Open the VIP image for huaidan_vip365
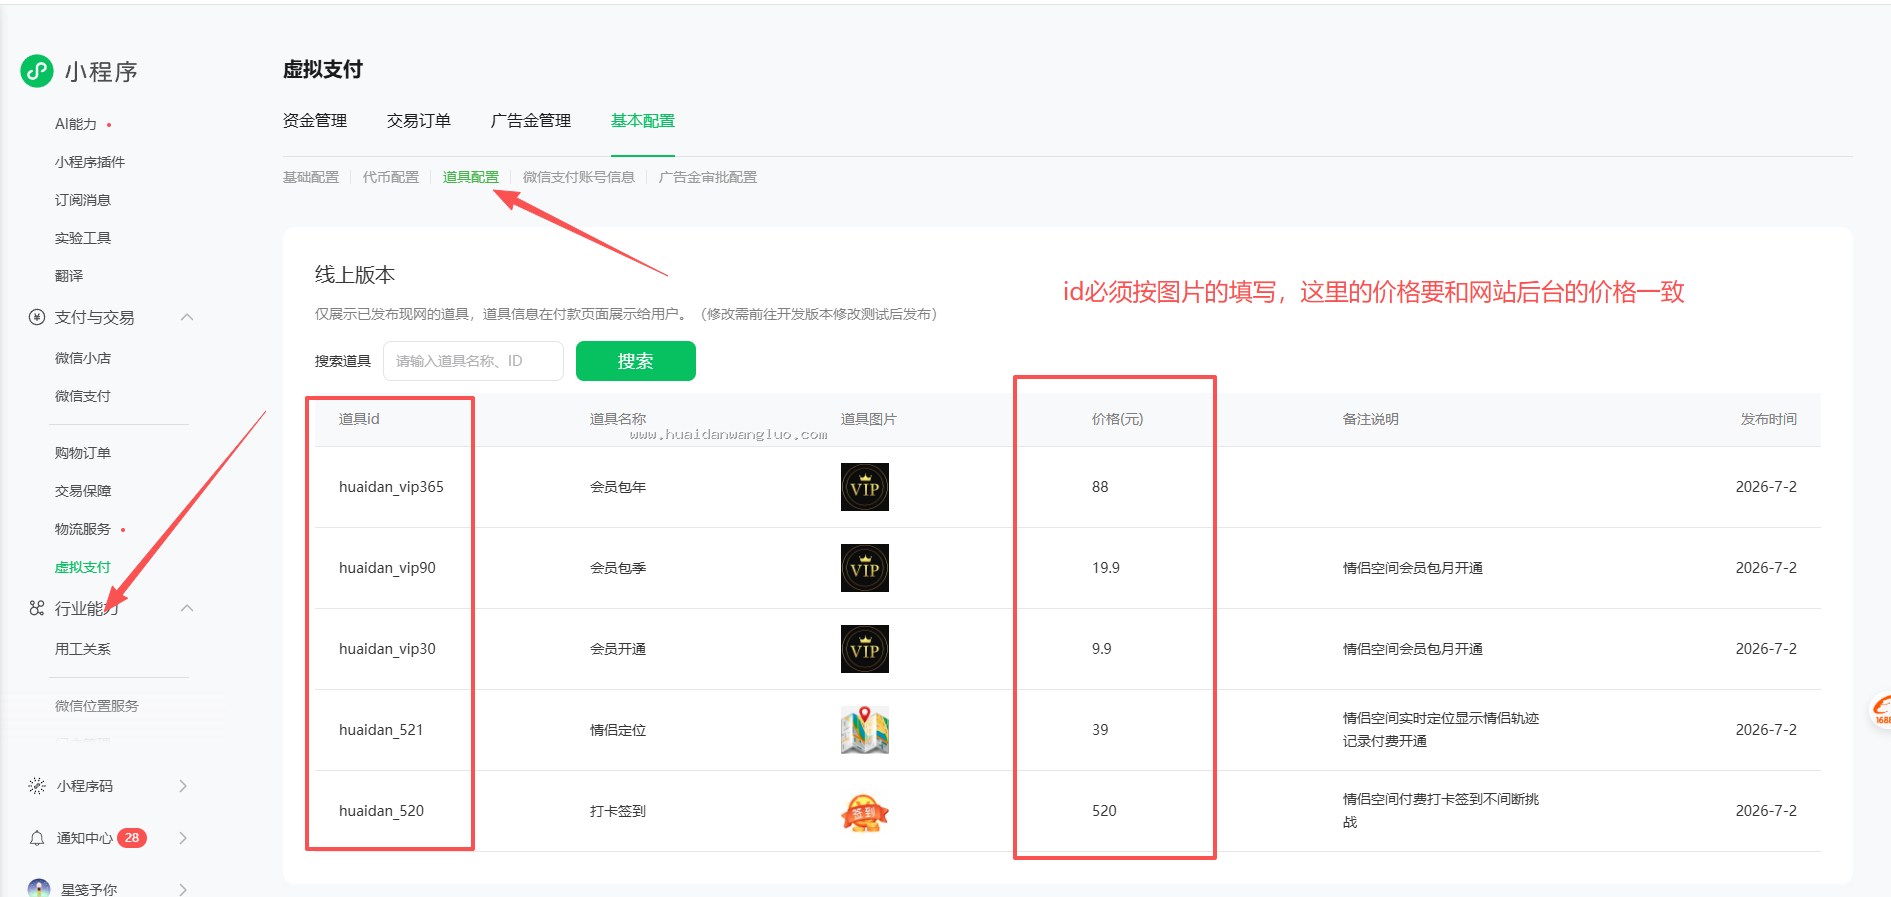Viewport: 1891px width, 897px height. point(865,487)
